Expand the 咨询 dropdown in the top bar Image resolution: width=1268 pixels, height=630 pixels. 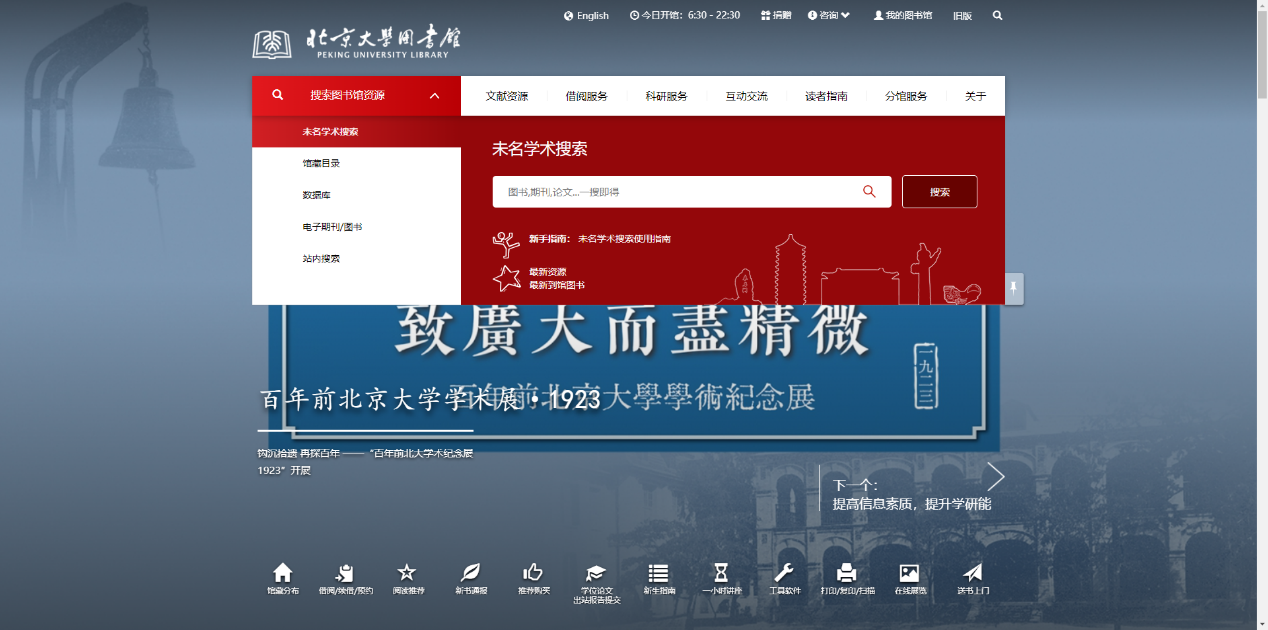click(x=829, y=15)
